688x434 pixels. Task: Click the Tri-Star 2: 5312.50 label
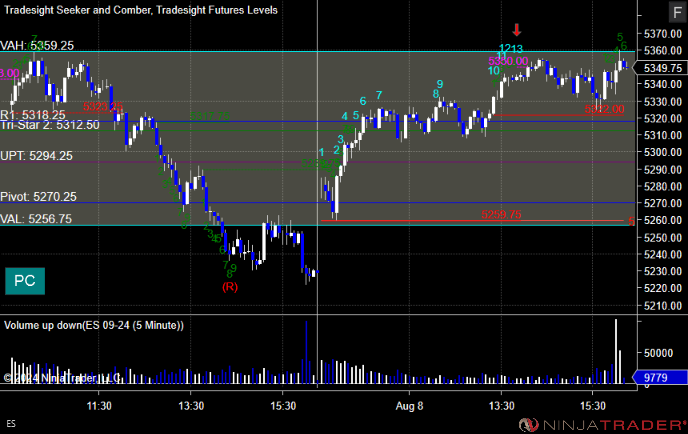[50, 125]
